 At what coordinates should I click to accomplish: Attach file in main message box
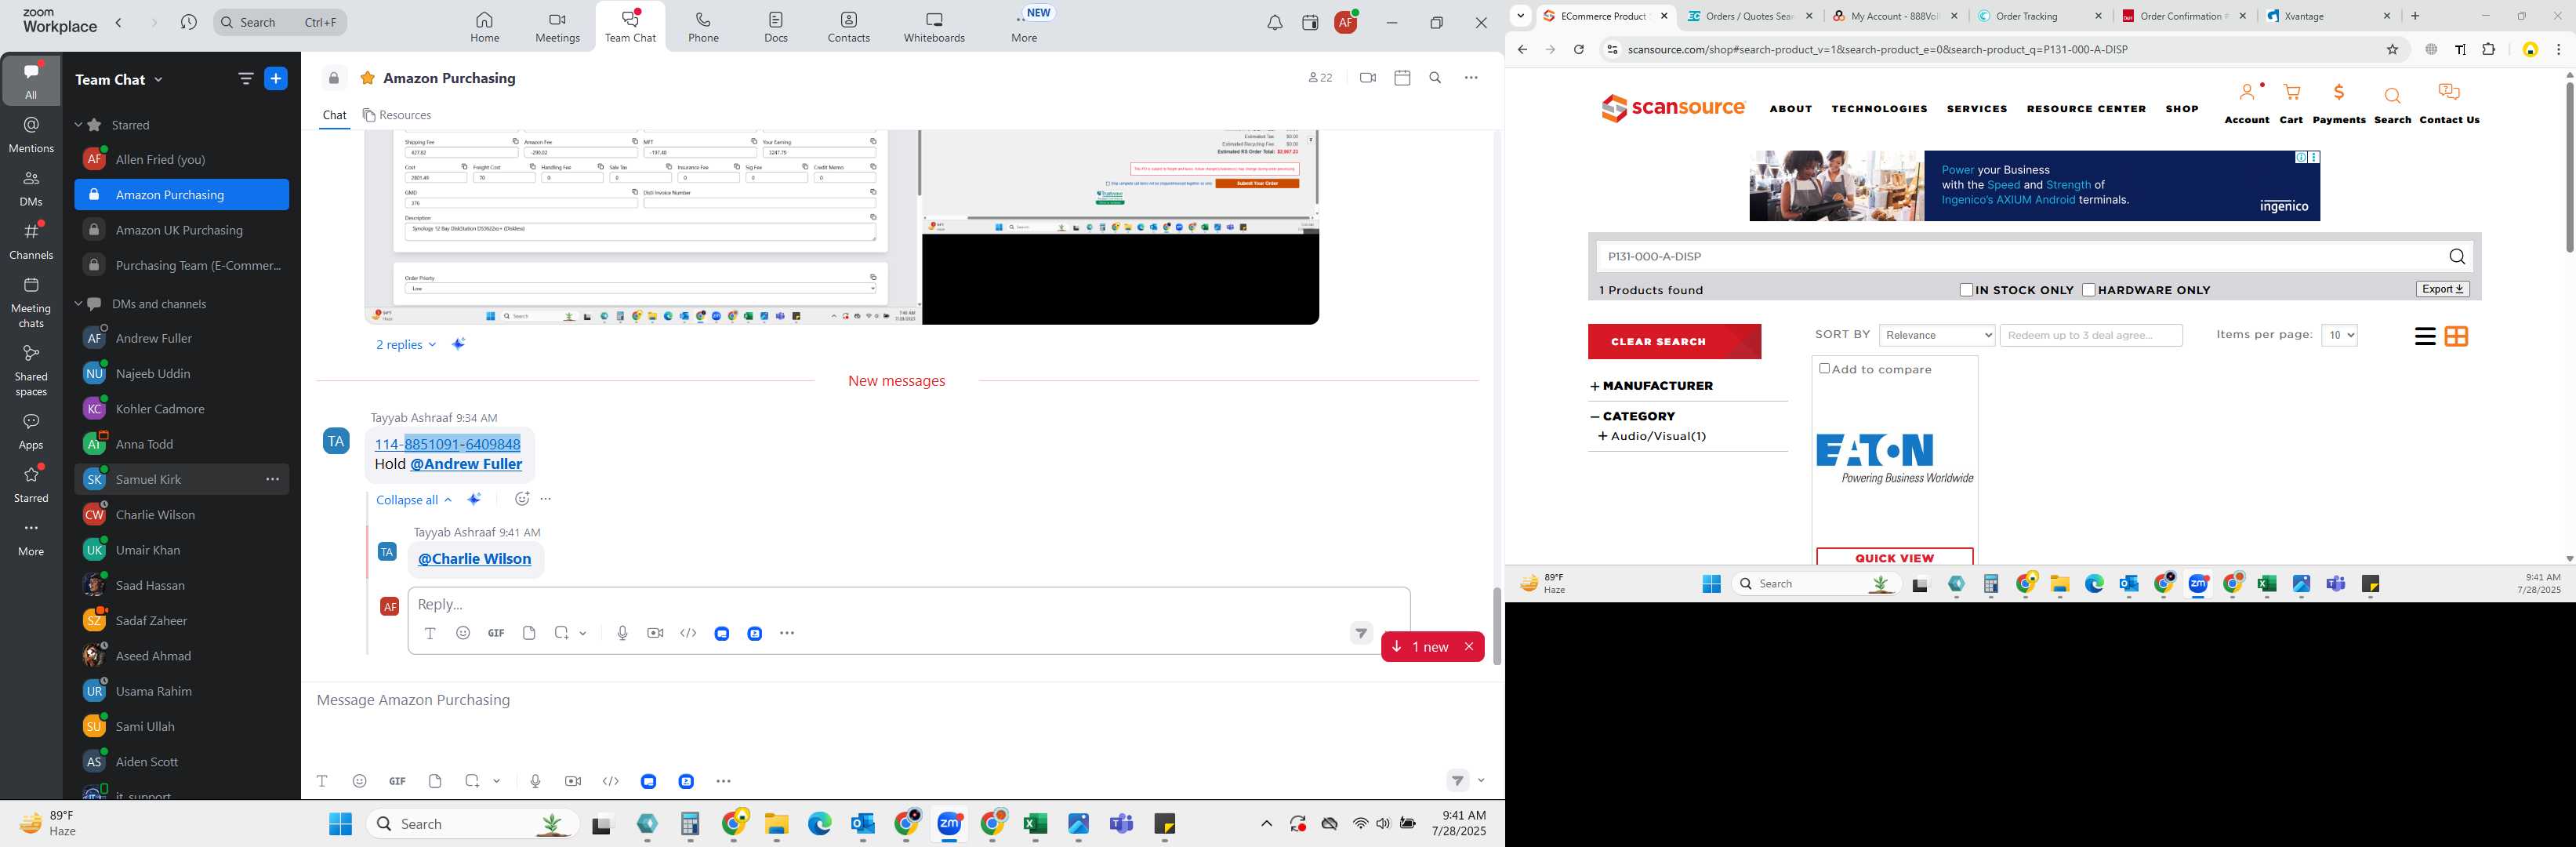pyautogui.click(x=435, y=781)
